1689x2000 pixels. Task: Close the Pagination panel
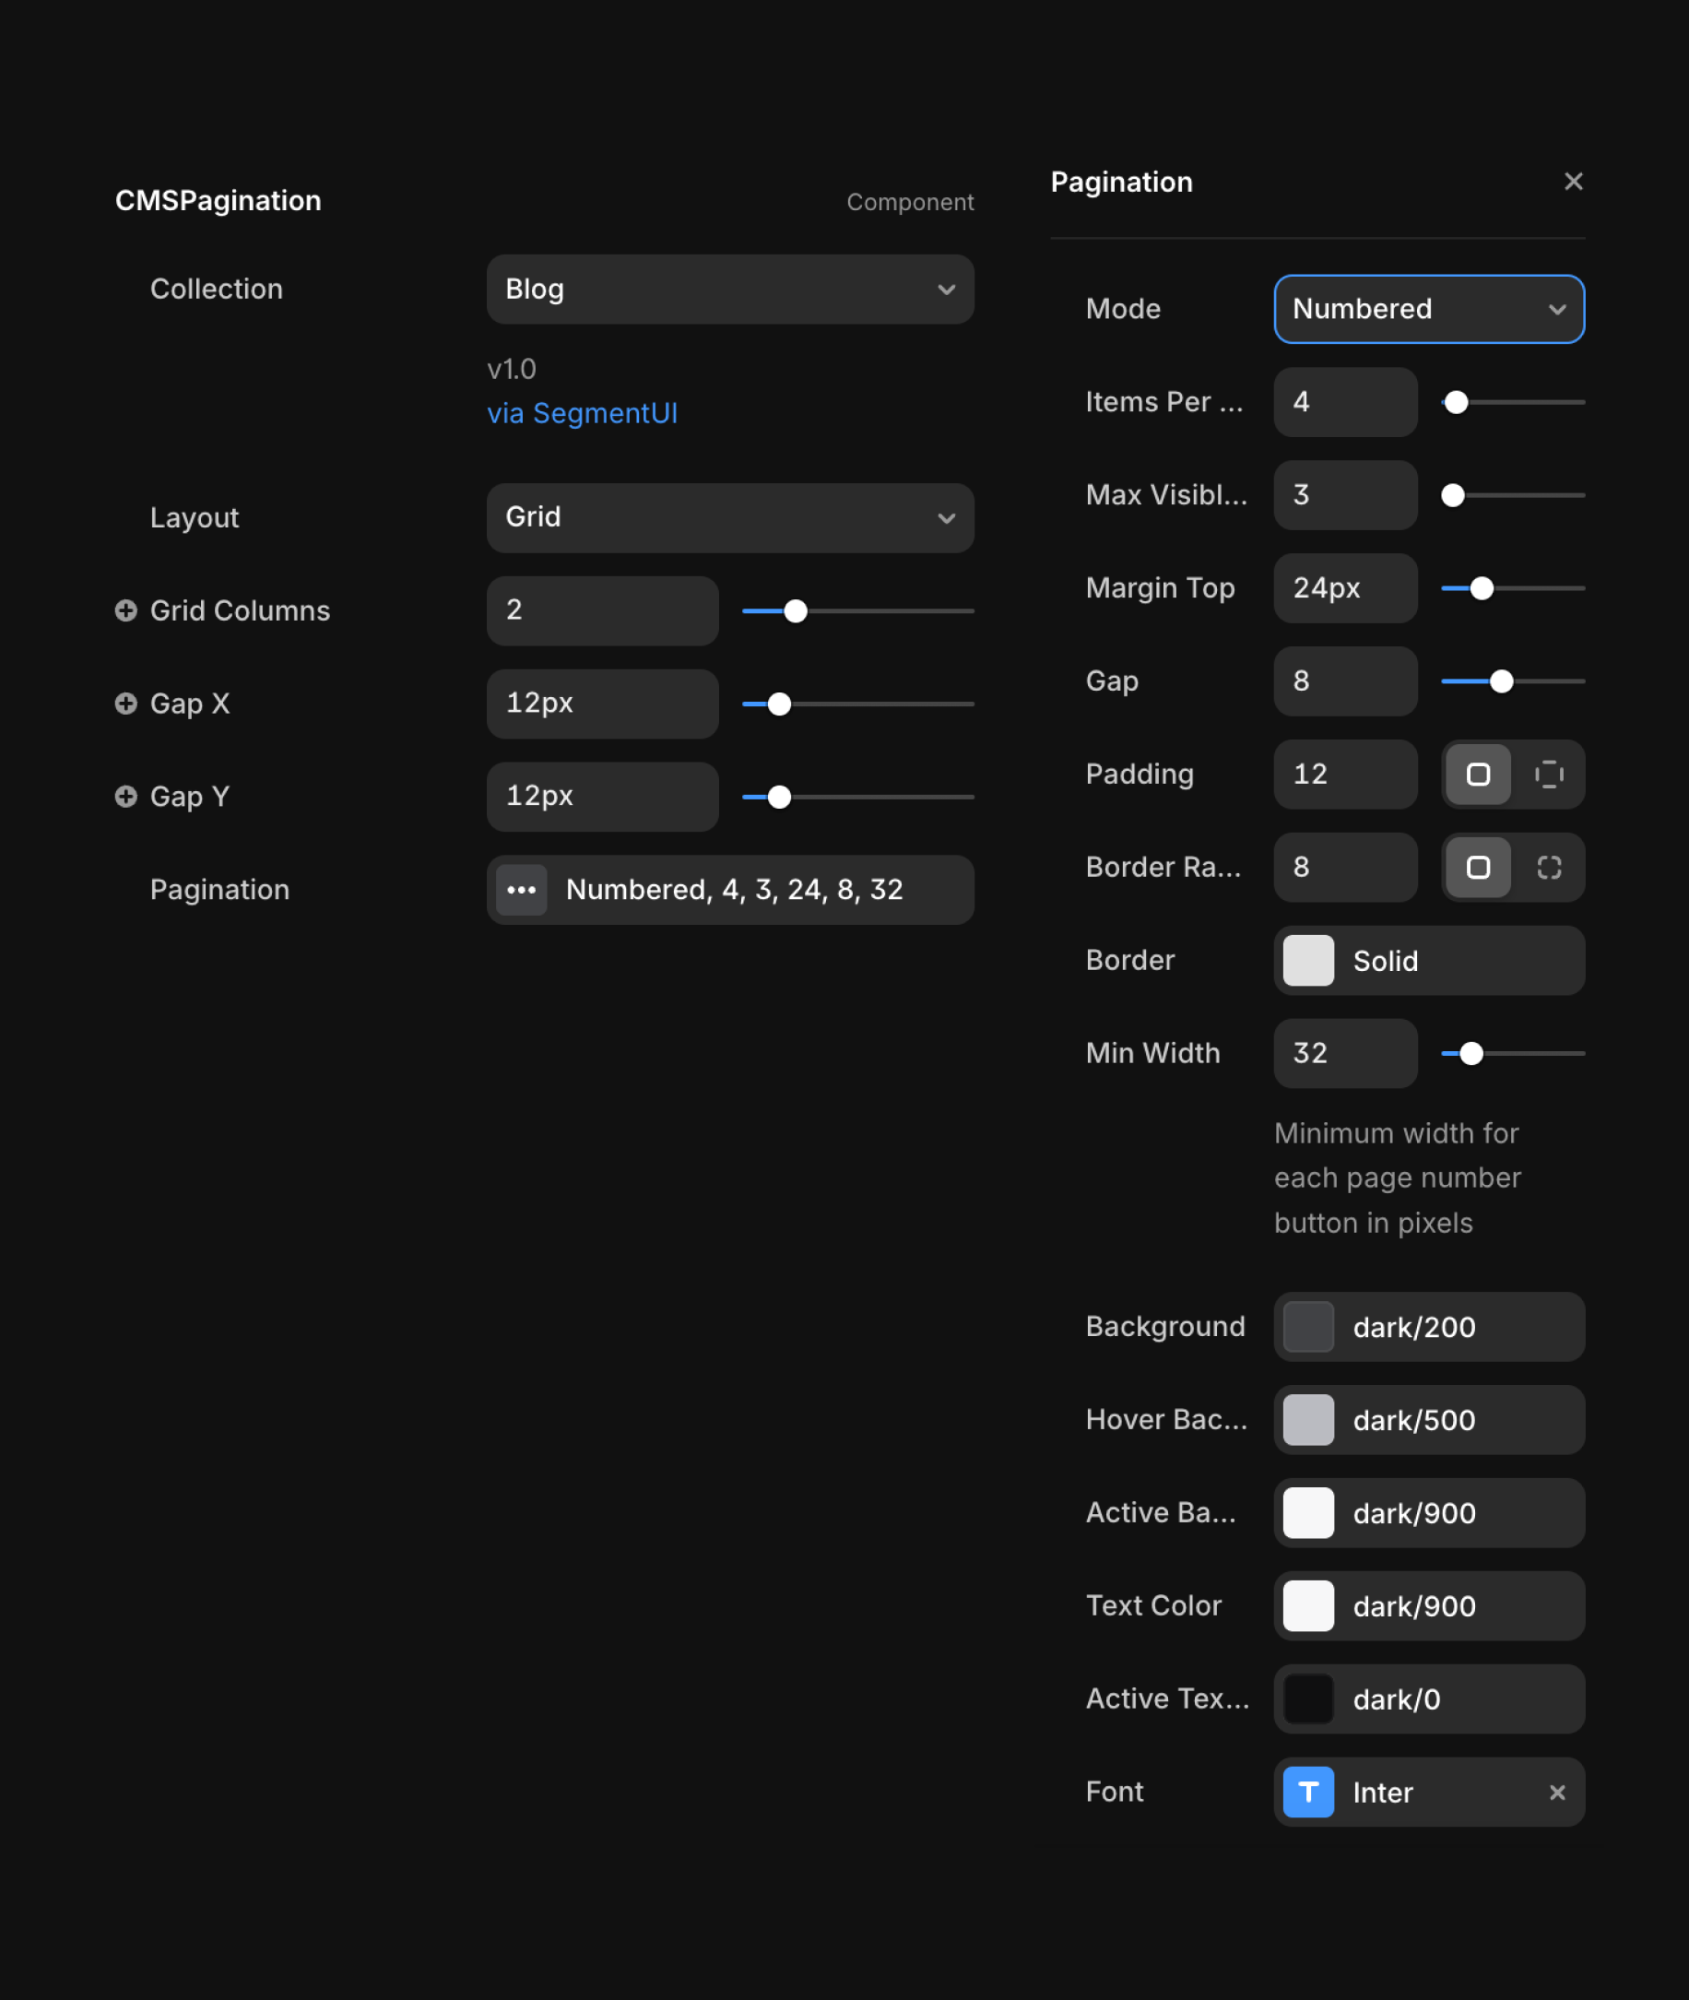(x=1572, y=181)
